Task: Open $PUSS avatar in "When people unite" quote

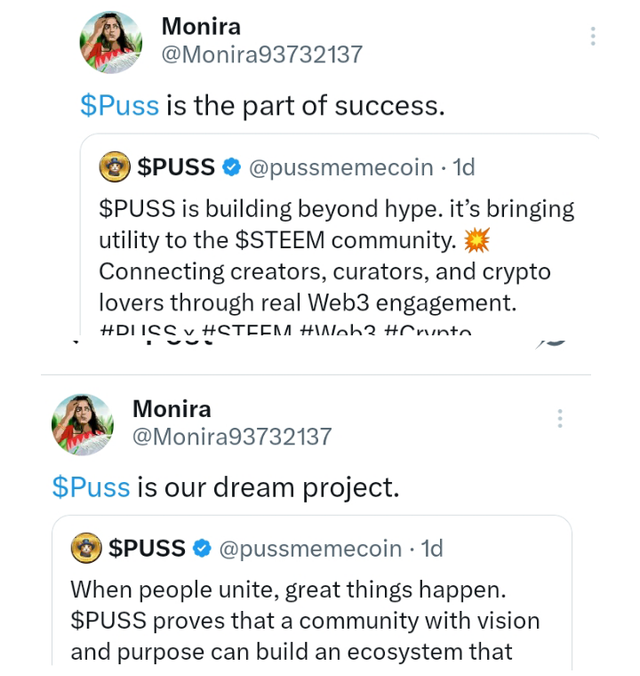Action: pyautogui.click(x=86, y=548)
